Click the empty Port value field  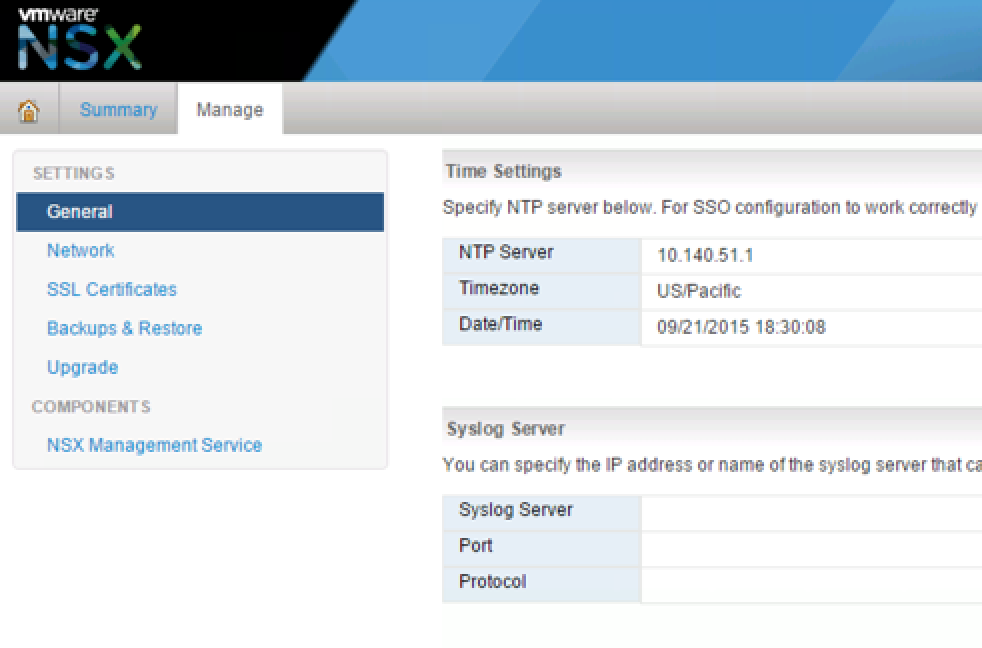pos(810,548)
